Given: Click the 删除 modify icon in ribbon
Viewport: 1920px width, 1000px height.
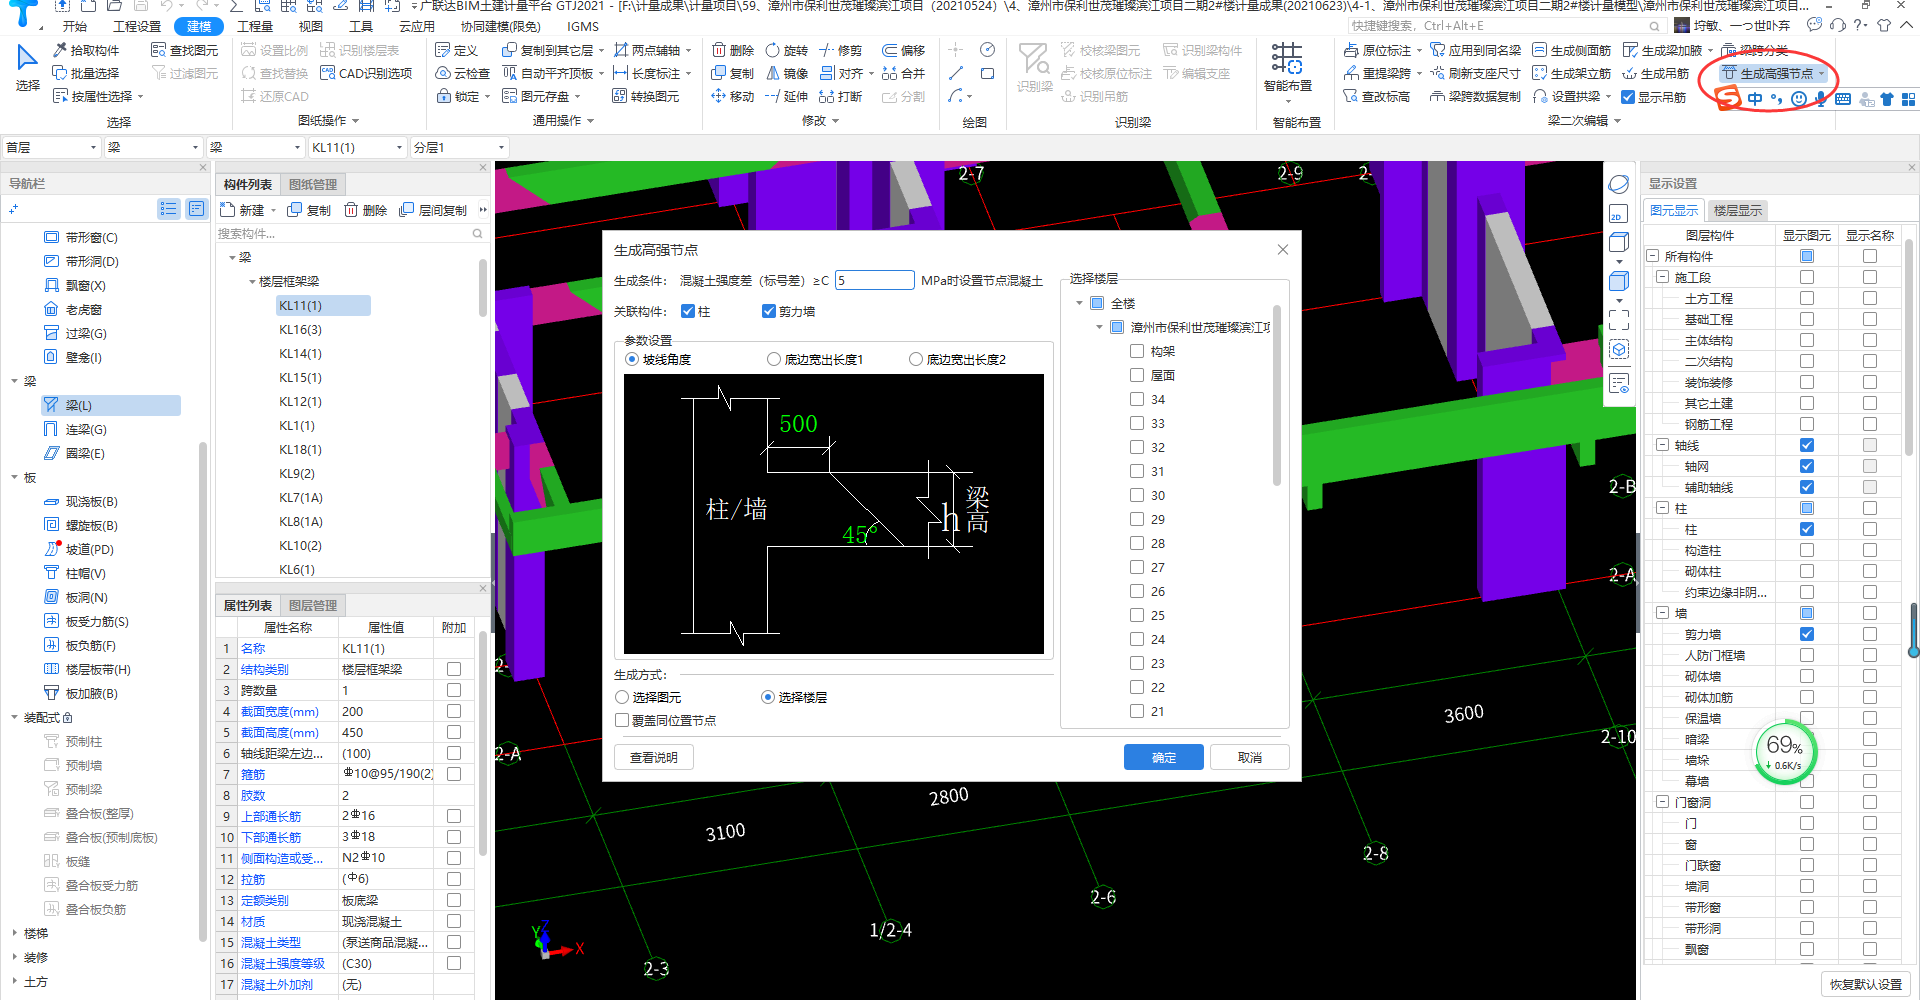Looking at the screenshot, I should point(719,50).
